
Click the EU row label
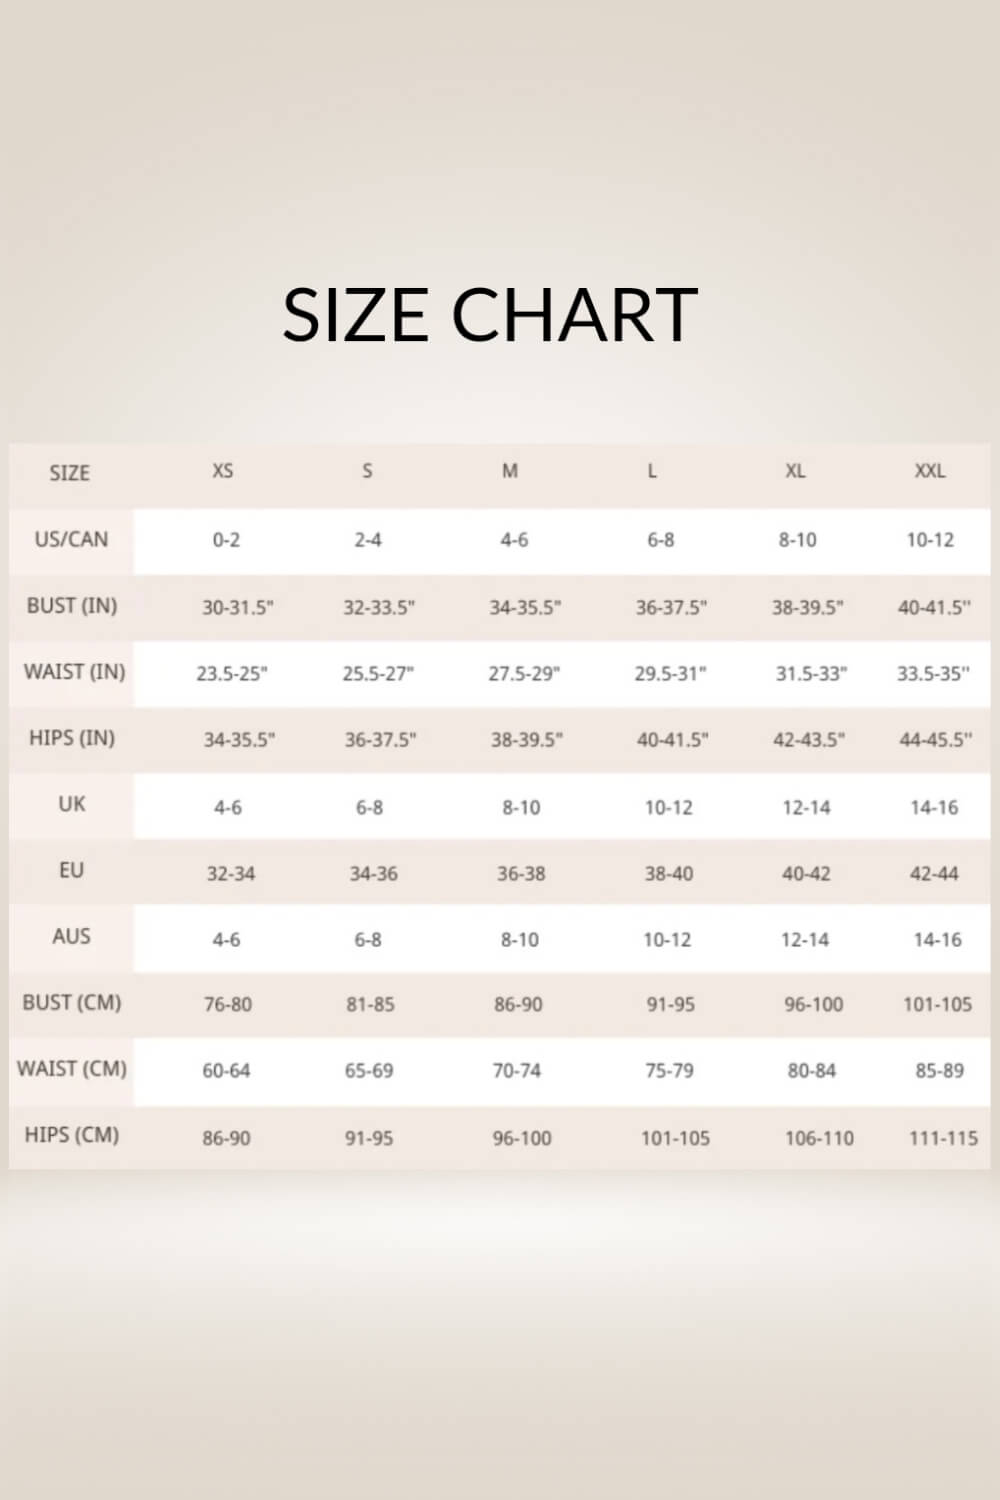pos(71,870)
